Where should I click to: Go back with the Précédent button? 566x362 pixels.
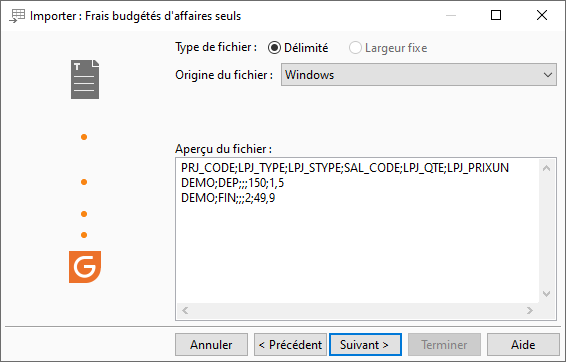pyautogui.click(x=290, y=345)
